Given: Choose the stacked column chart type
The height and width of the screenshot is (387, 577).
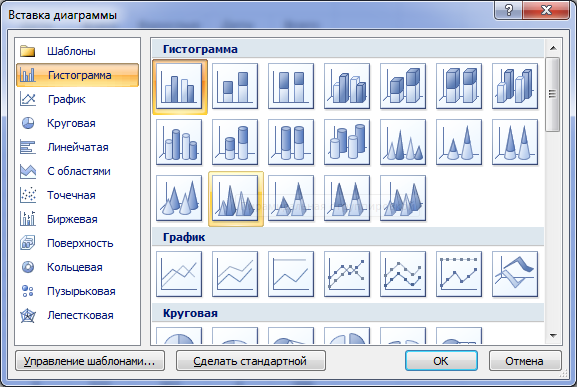Looking at the screenshot, I should click(x=235, y=86).
